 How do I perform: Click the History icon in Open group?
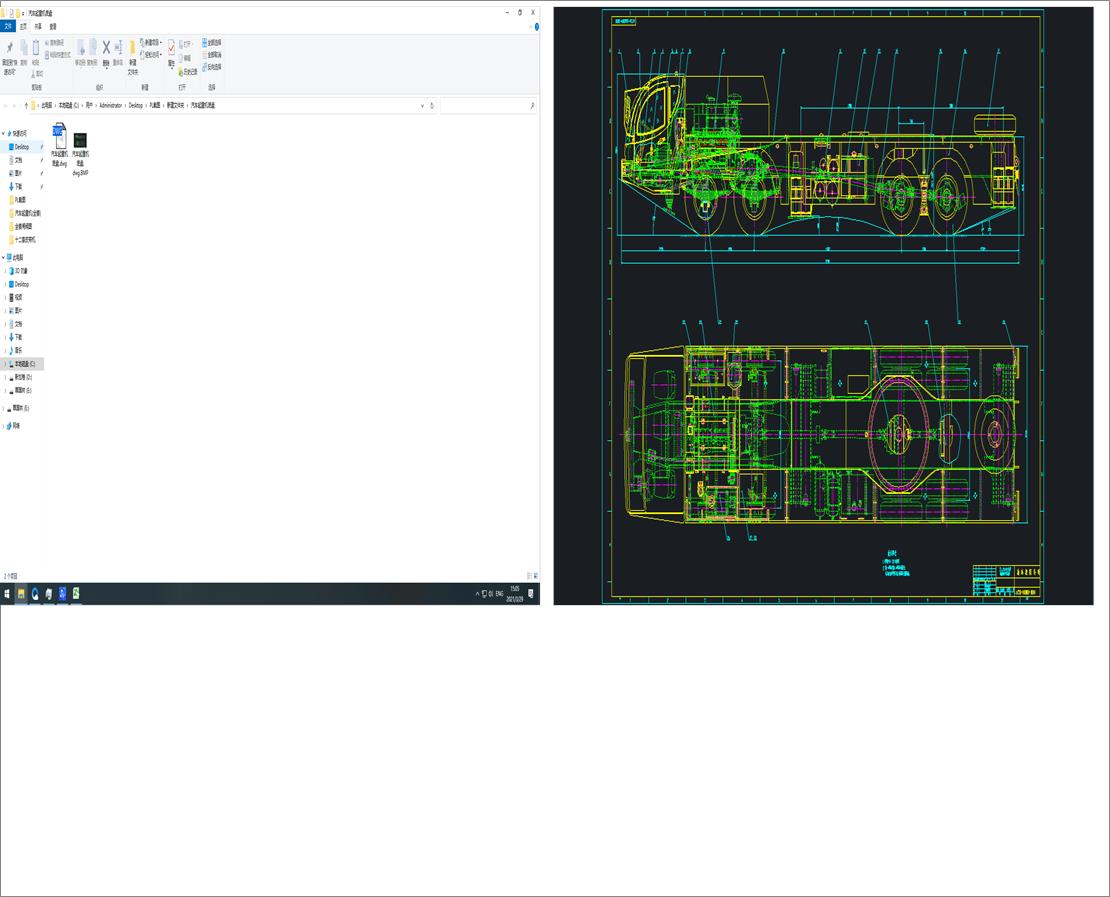point(181,72)
